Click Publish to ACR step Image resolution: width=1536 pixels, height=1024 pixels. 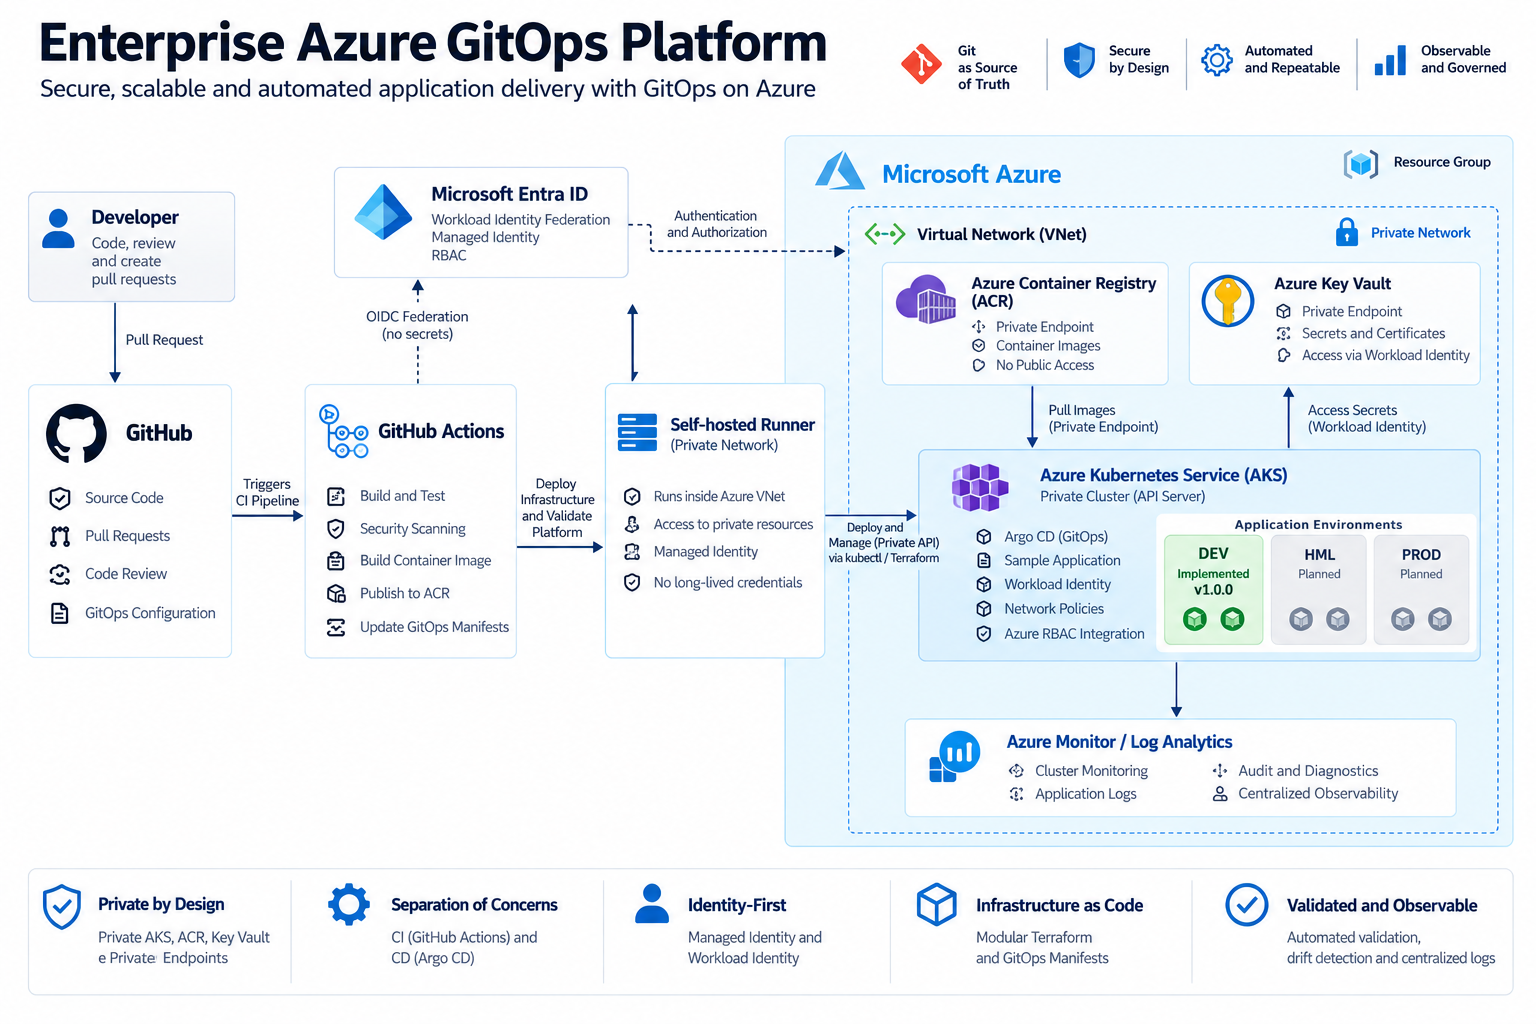pyautogui.click(x=388, y=593)
